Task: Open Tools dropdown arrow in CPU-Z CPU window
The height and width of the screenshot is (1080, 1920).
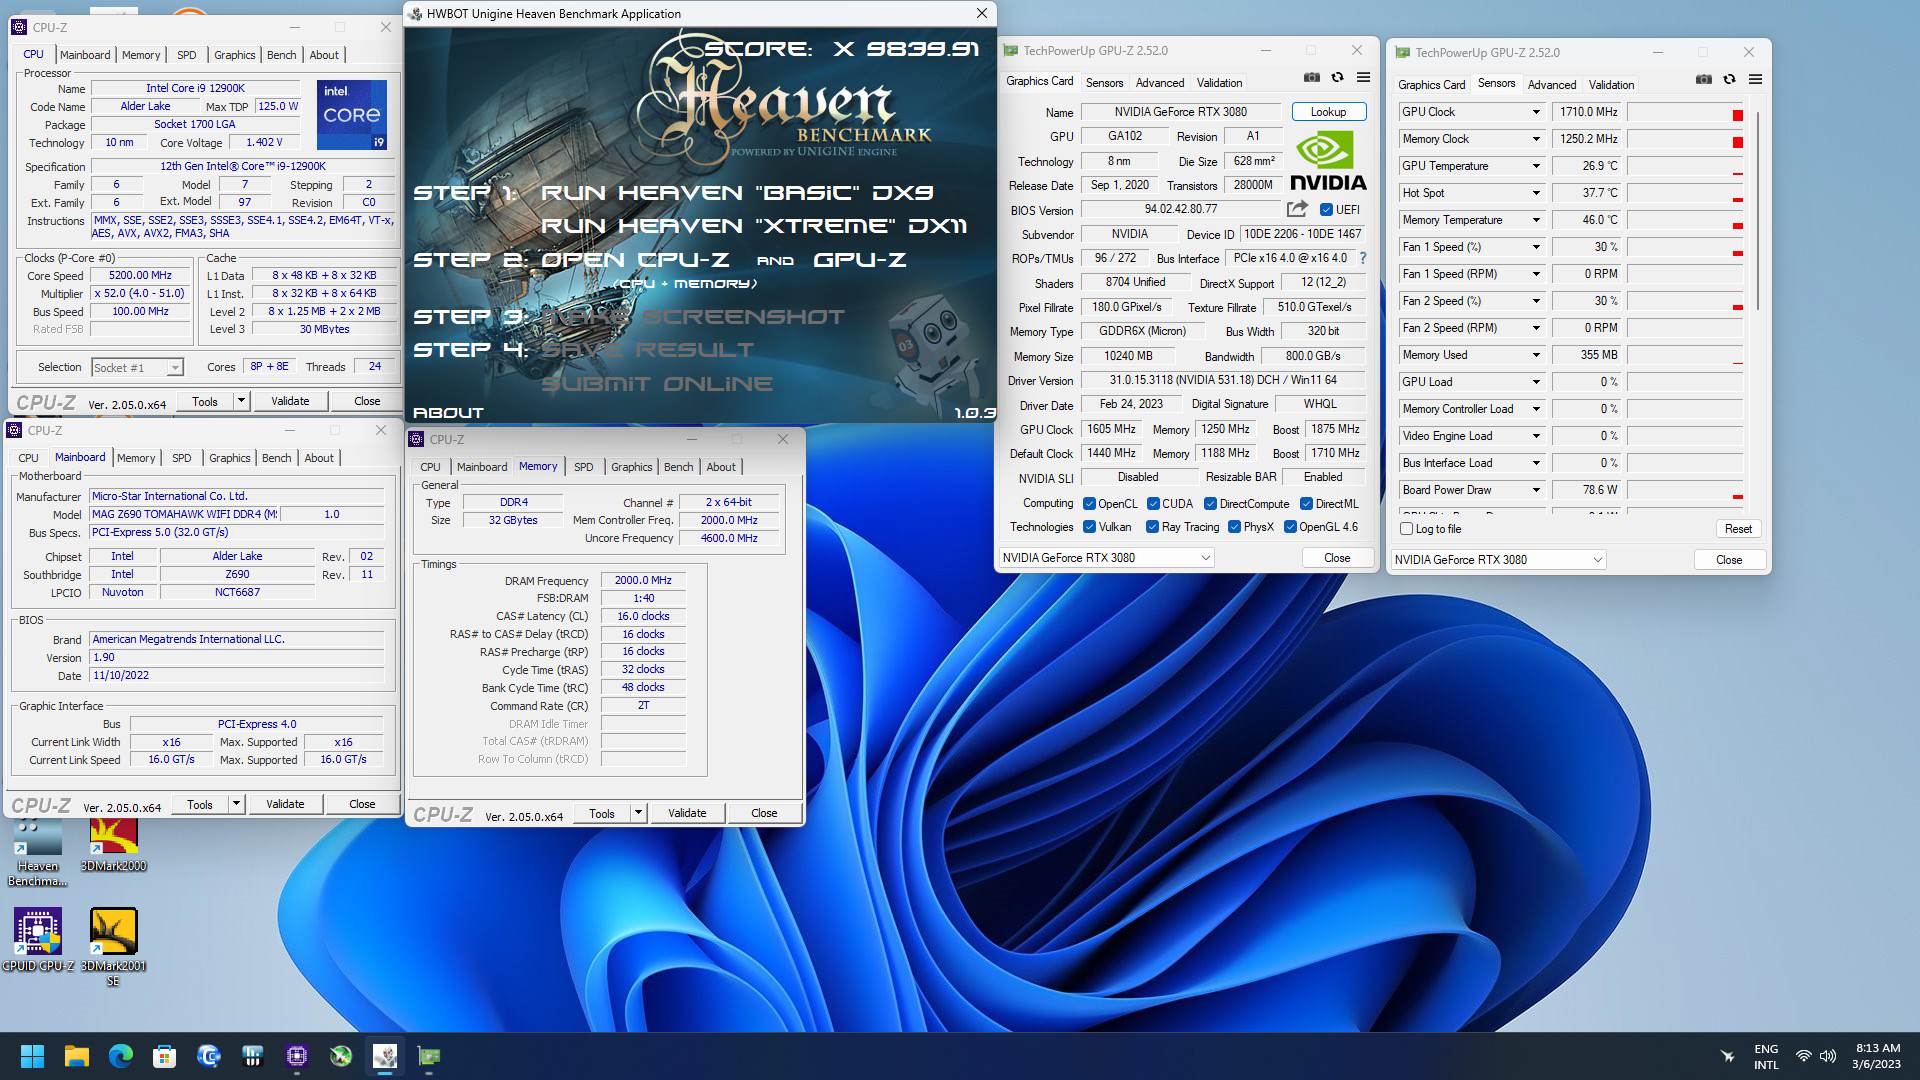Action: point(240,401)
